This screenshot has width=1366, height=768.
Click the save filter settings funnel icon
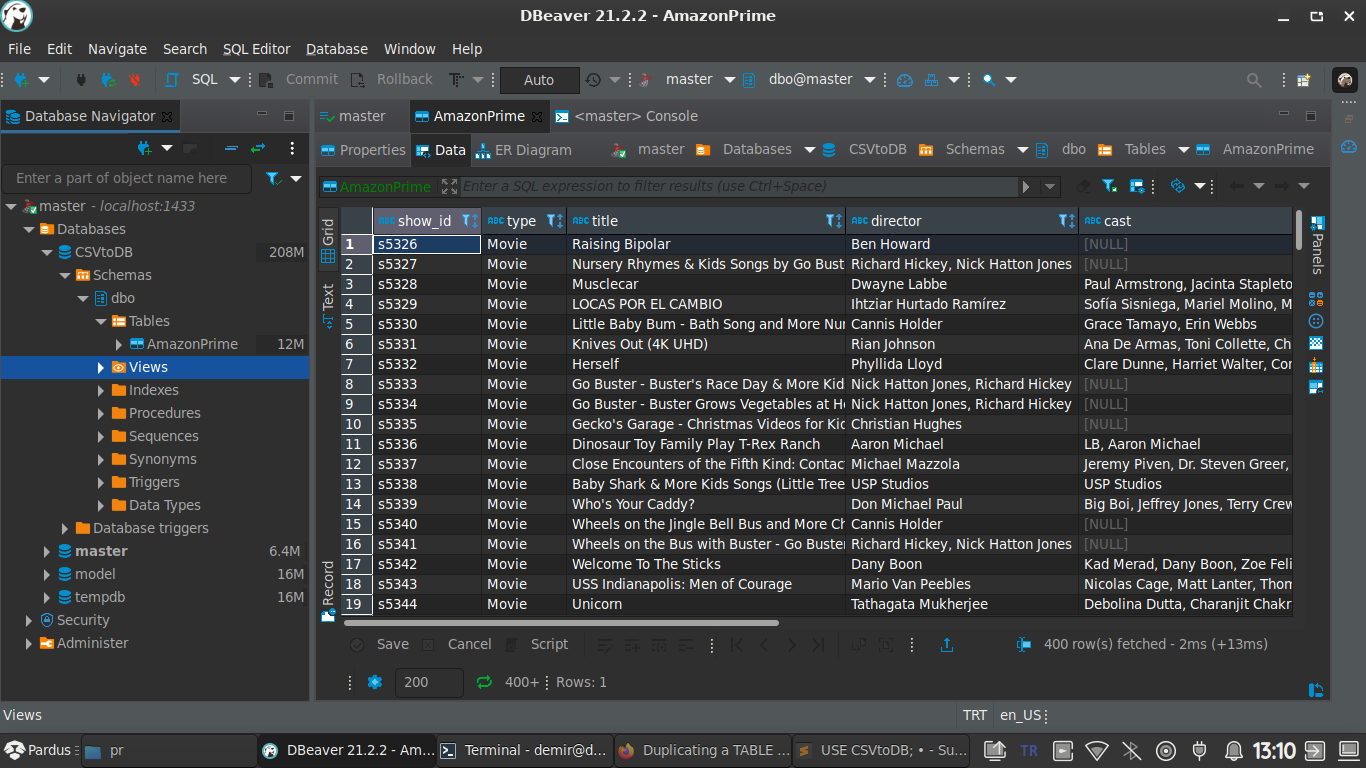(x=1109, y=186)
